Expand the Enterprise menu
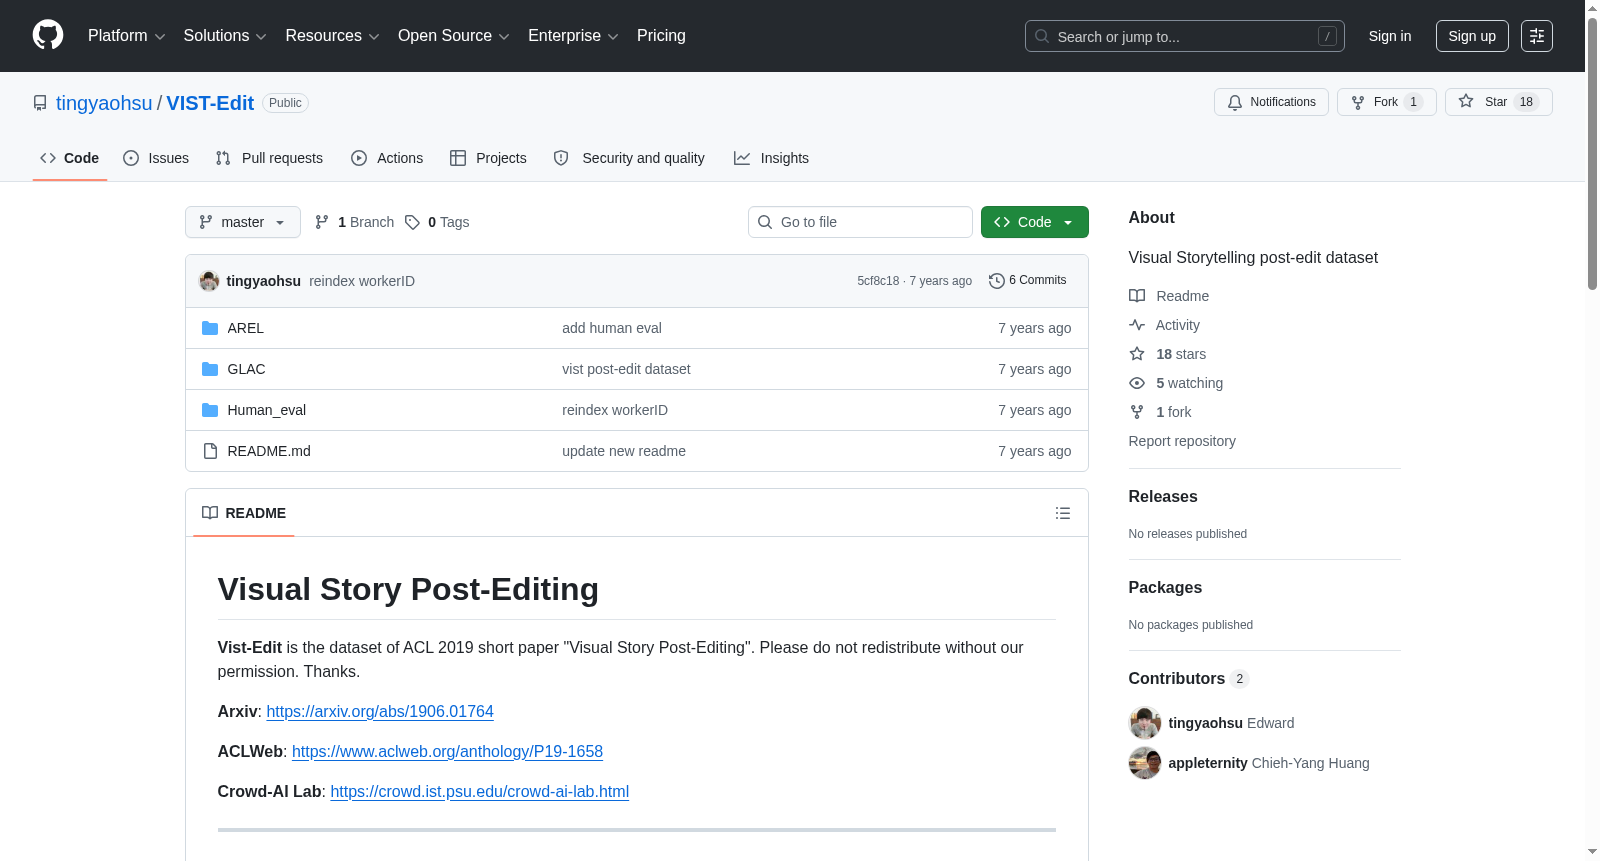 click(573, 36)
